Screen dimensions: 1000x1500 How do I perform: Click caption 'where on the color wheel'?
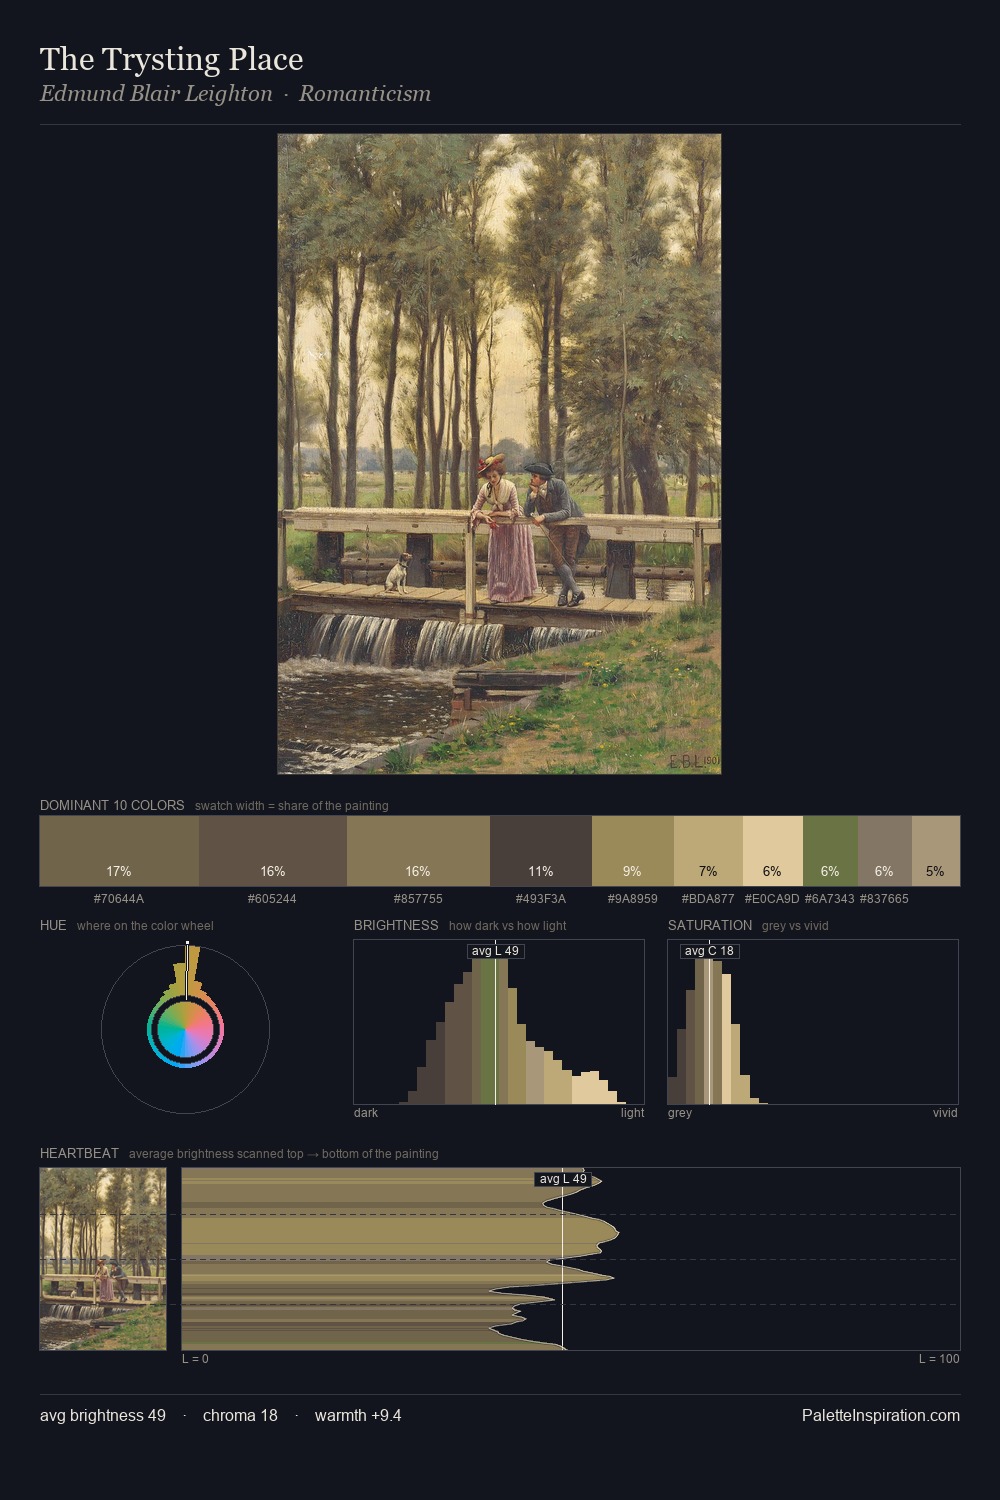(145, 926)
